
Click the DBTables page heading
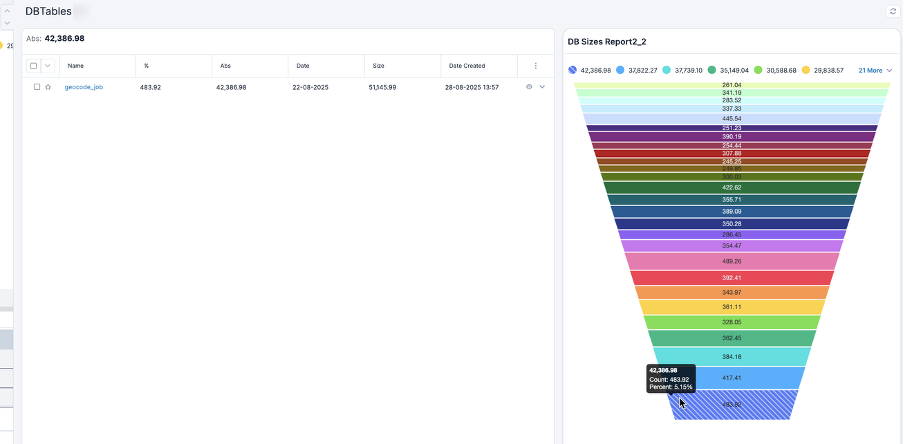click(x=48, y=12)
